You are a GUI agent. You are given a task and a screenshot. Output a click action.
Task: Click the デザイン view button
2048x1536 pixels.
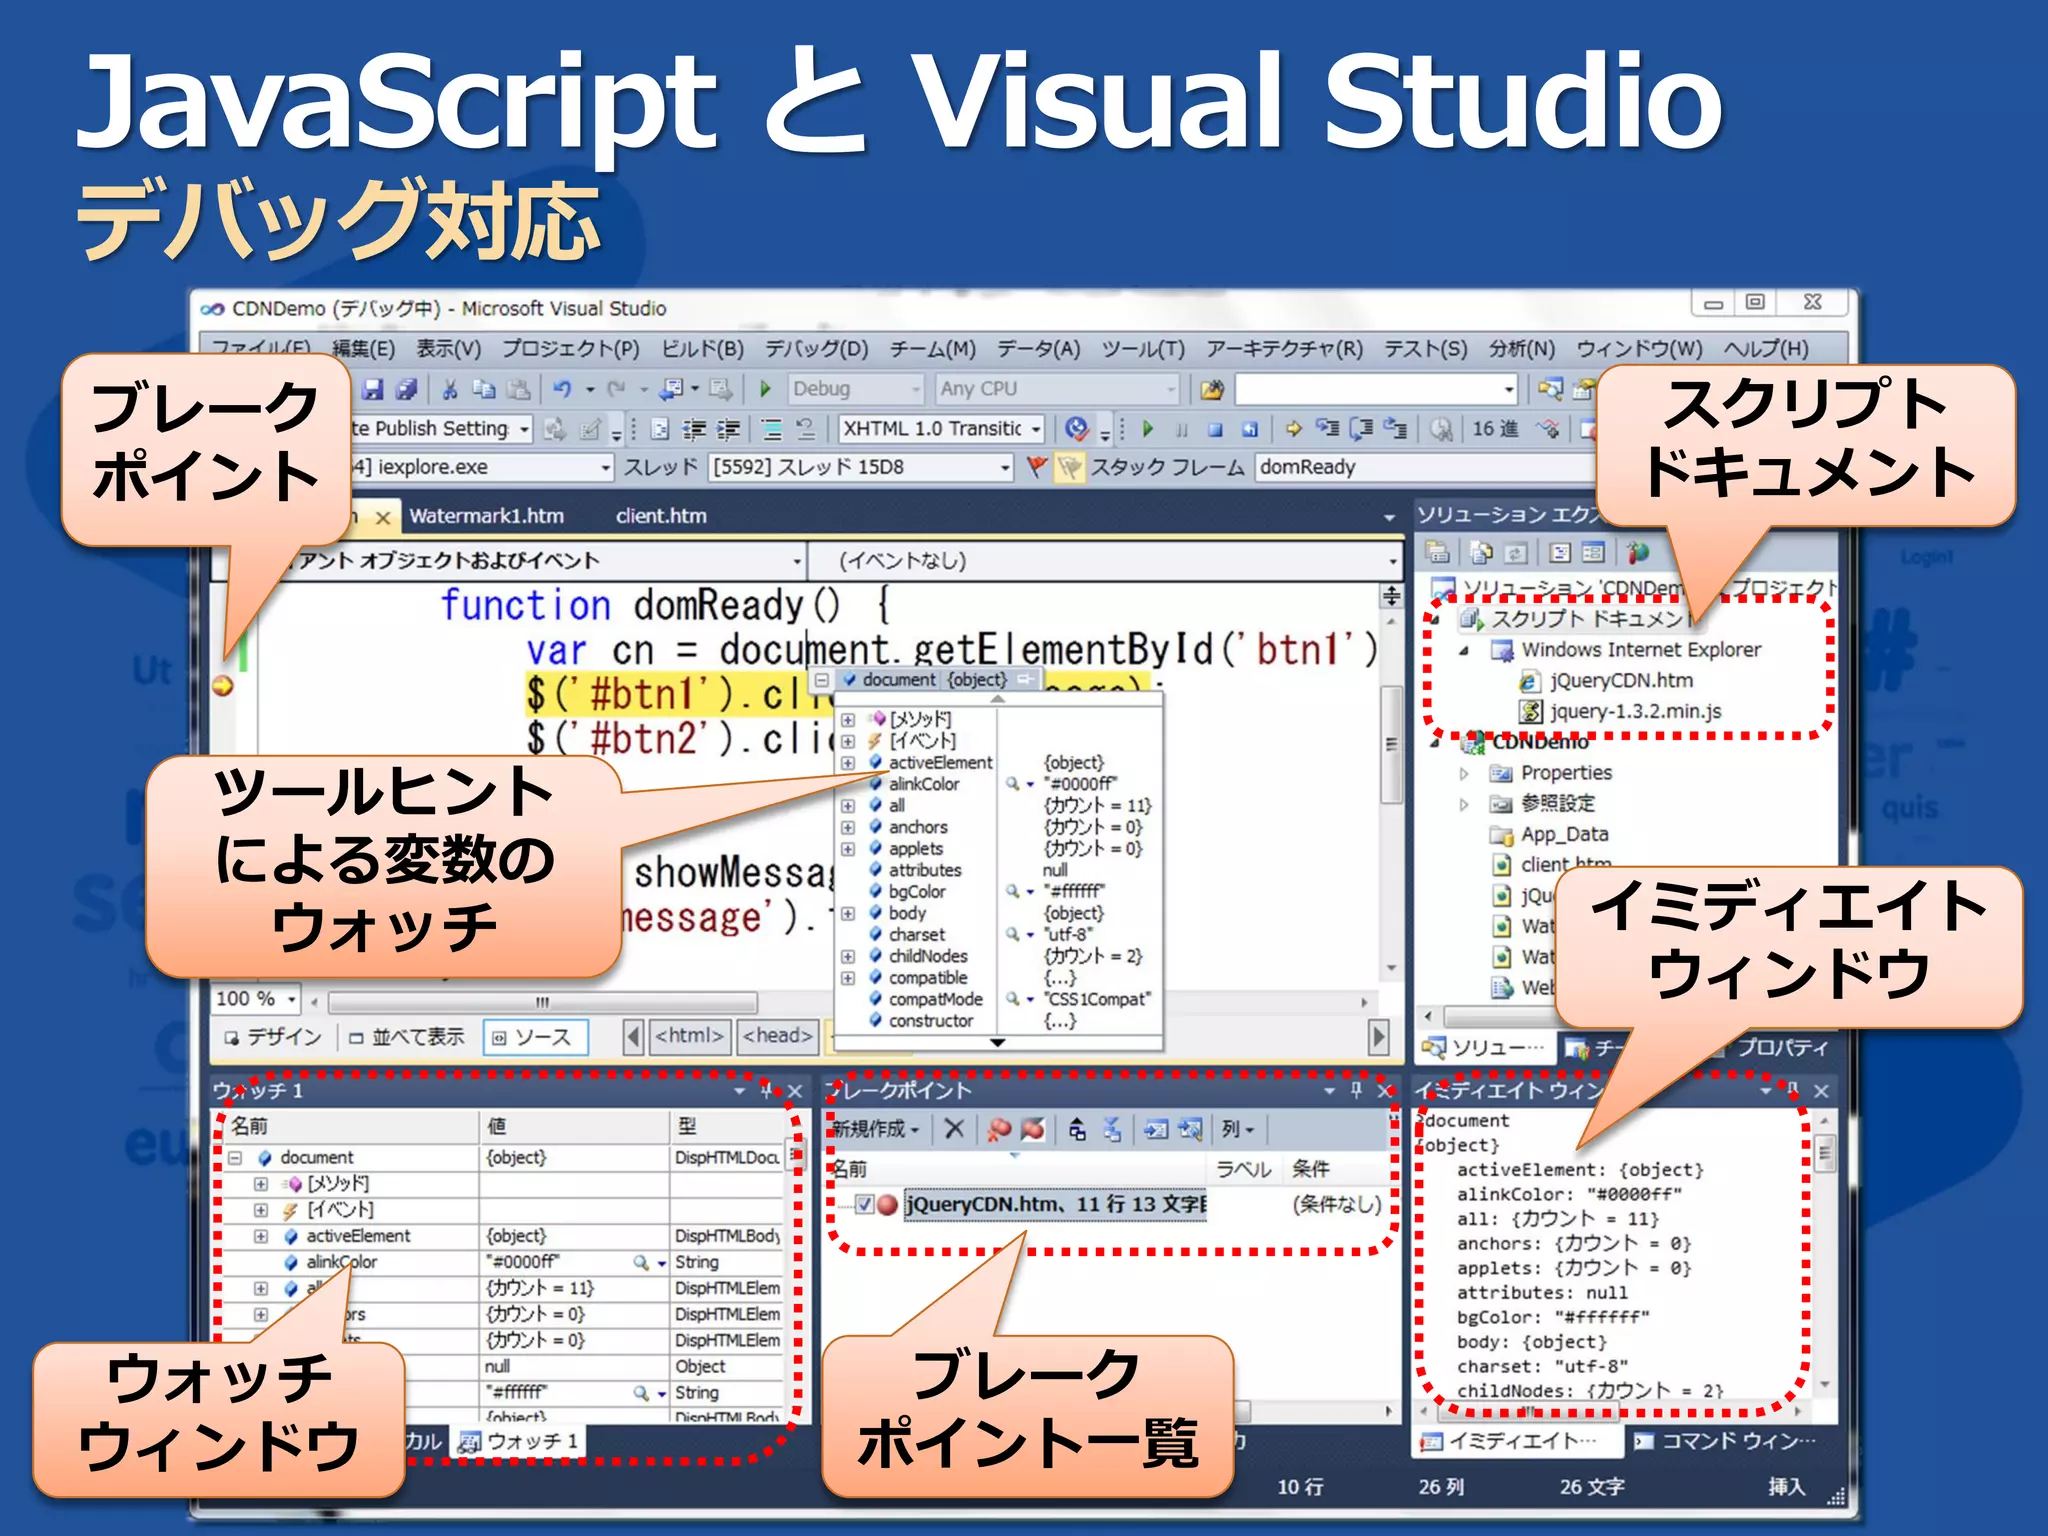272,1037
